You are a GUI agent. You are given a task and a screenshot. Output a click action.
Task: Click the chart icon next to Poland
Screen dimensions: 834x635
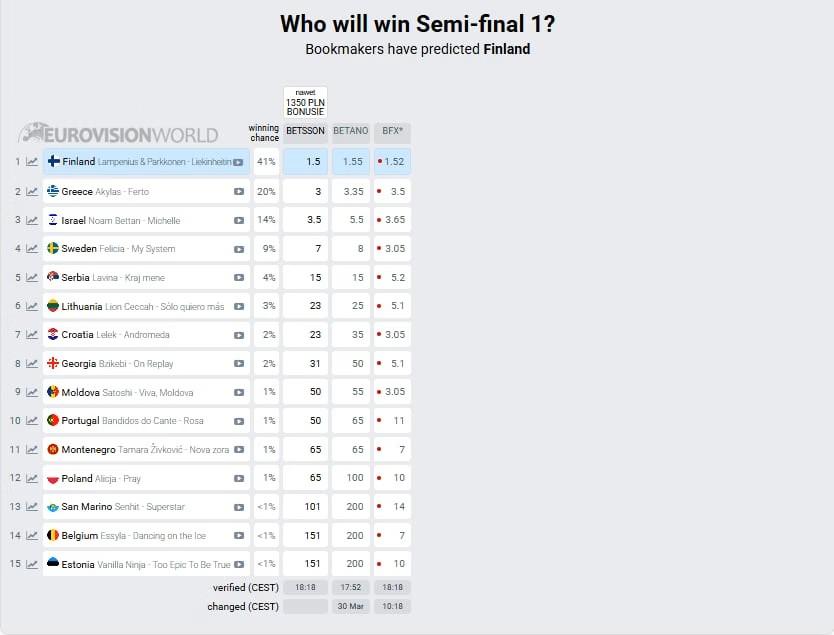33,478
